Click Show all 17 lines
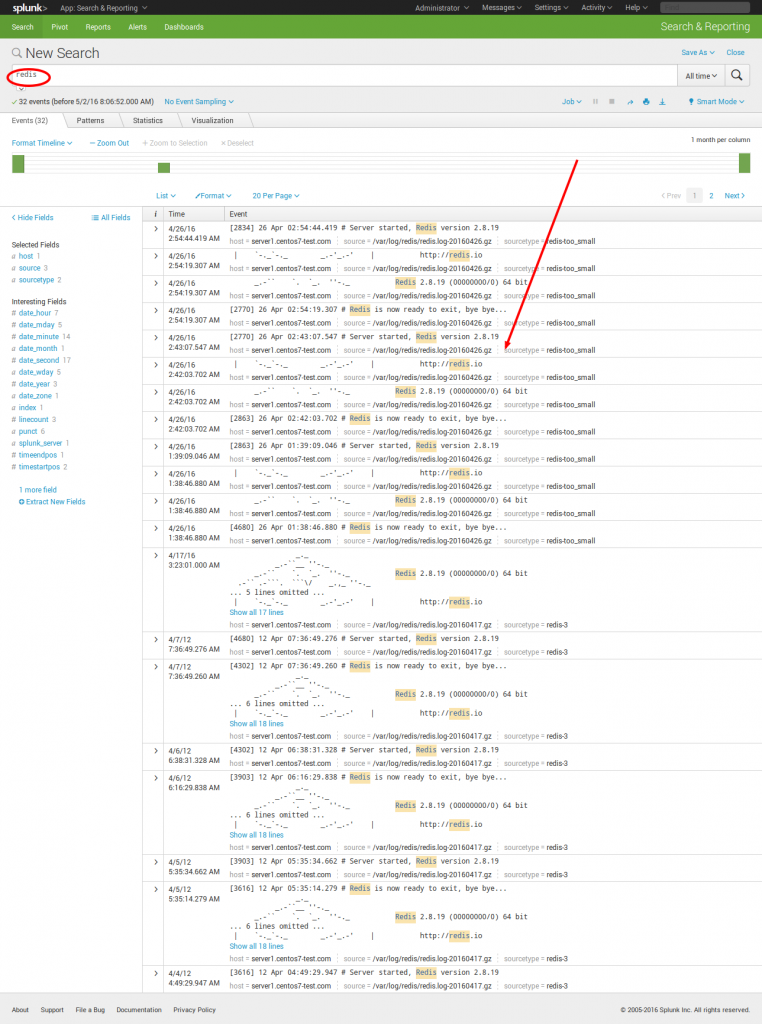This screenshot has height=1024, width=762. [257, 613]
